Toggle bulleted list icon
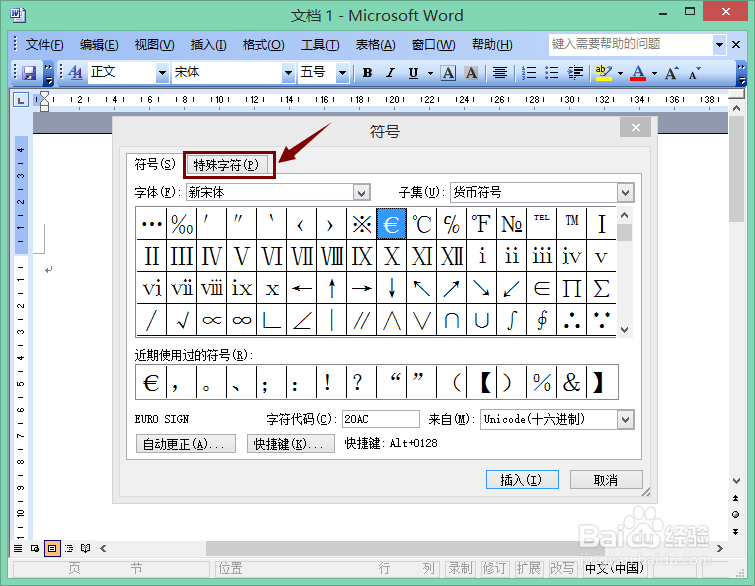The height and width of the screenshot is (586, 755). click(552, 73)
